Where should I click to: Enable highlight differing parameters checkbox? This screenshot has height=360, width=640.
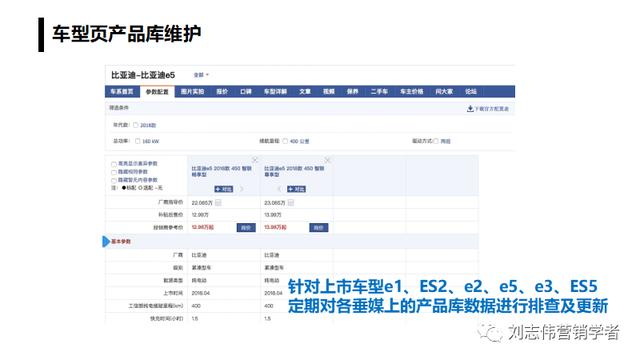click(x=114, y=164)
